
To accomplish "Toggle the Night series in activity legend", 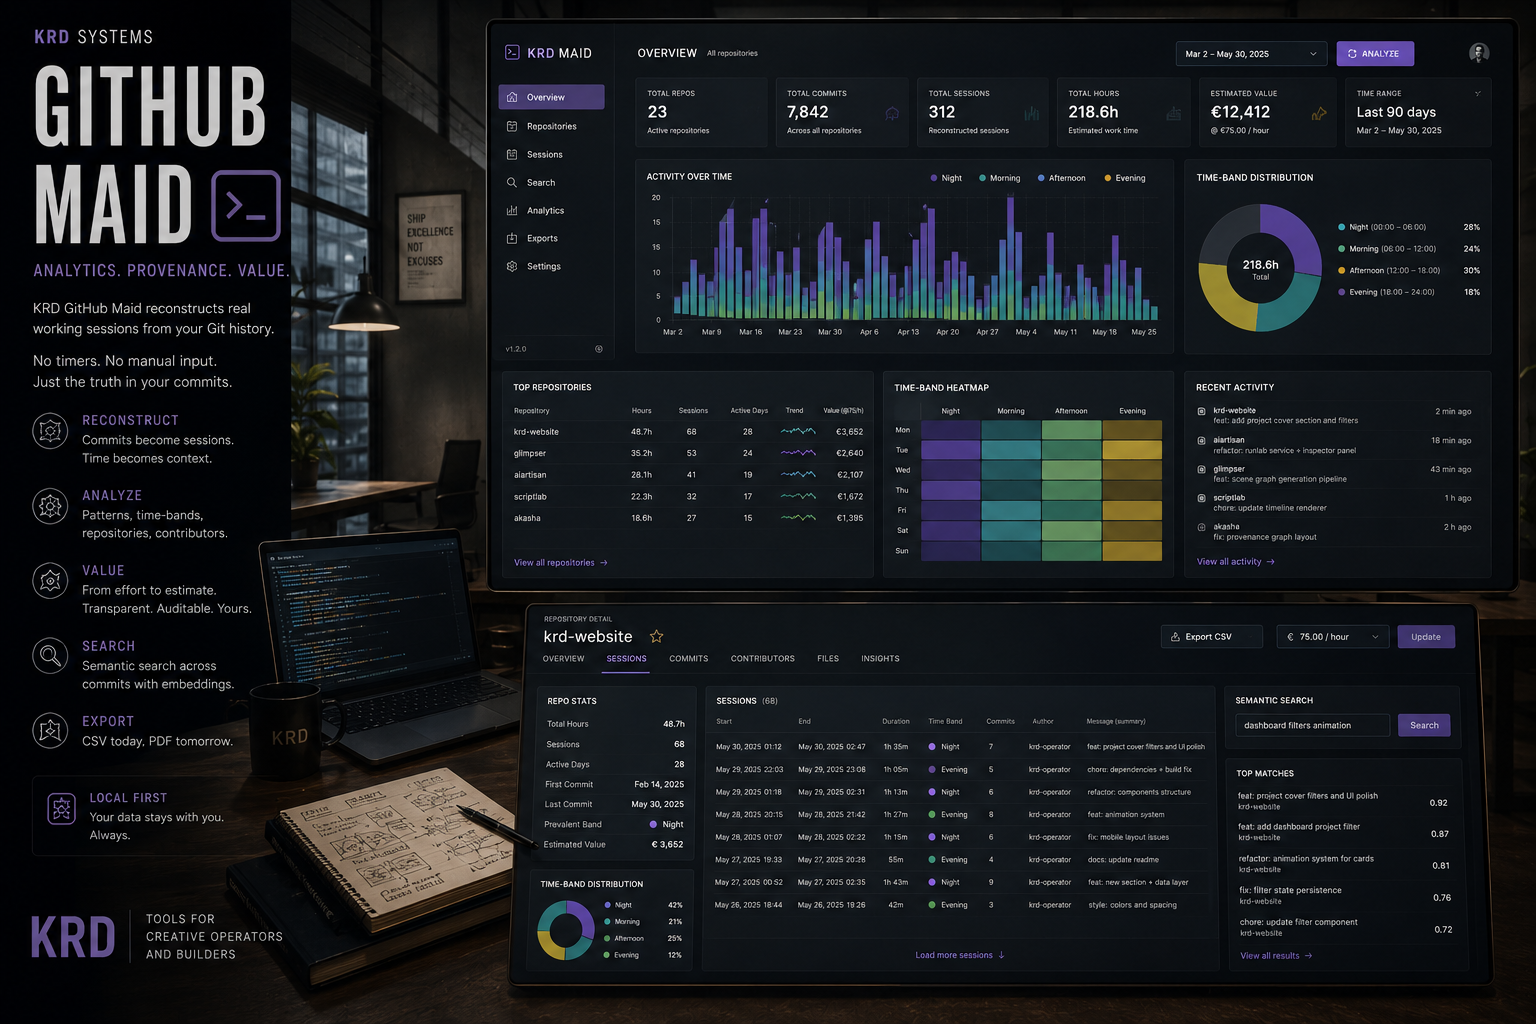I will click(946, 178).
